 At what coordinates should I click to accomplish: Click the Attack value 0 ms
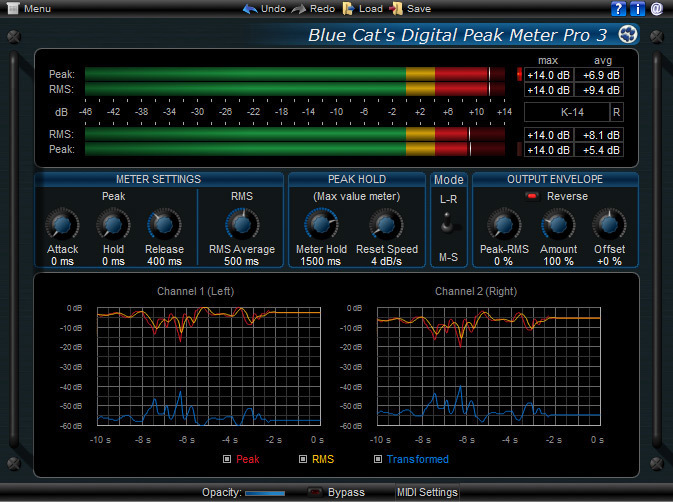[62, 261]
